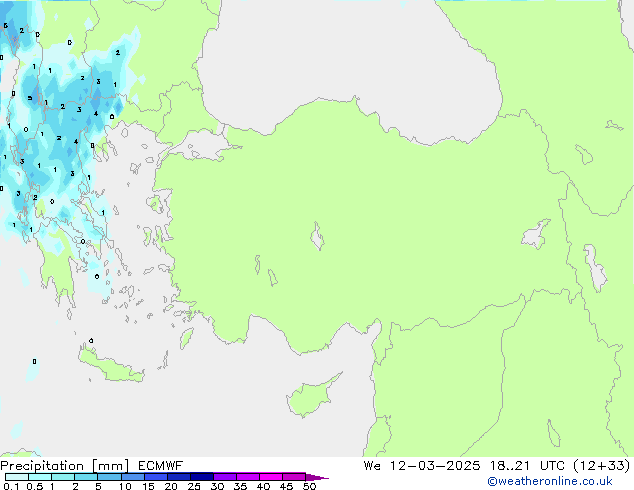Click the "30" legend scale label

pyautogui.click(x=217, y=486)
